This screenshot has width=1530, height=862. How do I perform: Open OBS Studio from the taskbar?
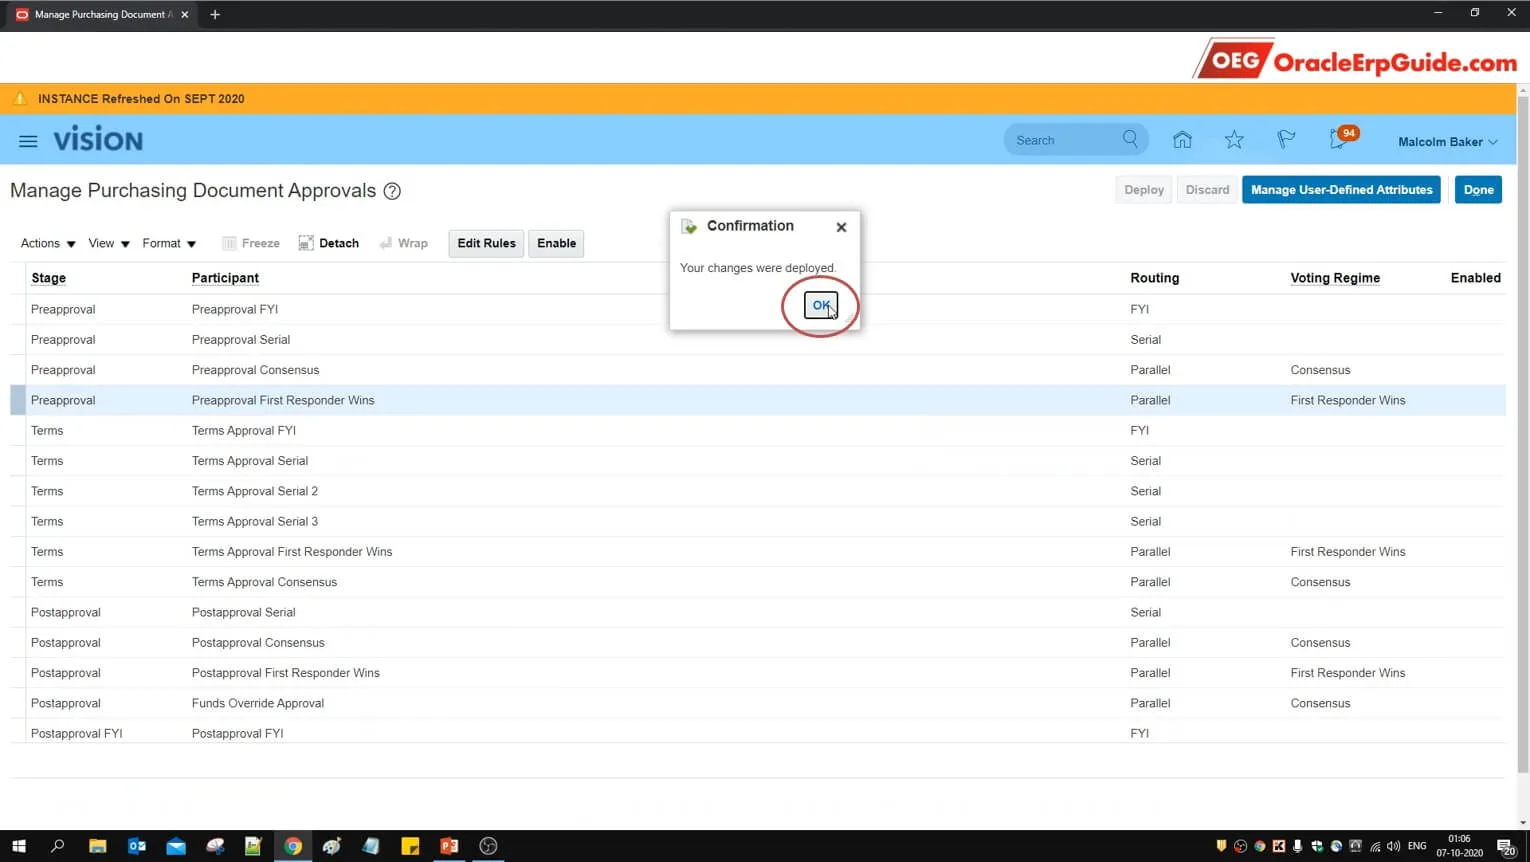pos(488,846)
